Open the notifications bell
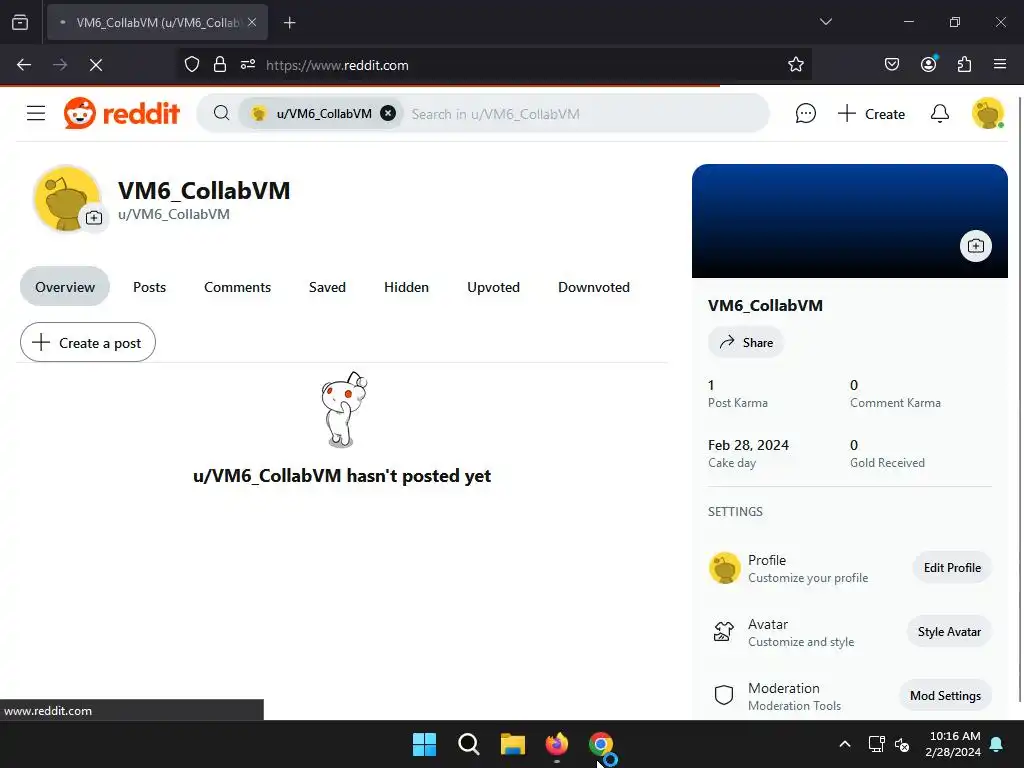The width and height of the screenshot is (1024, 768). (x=940, y=114)
